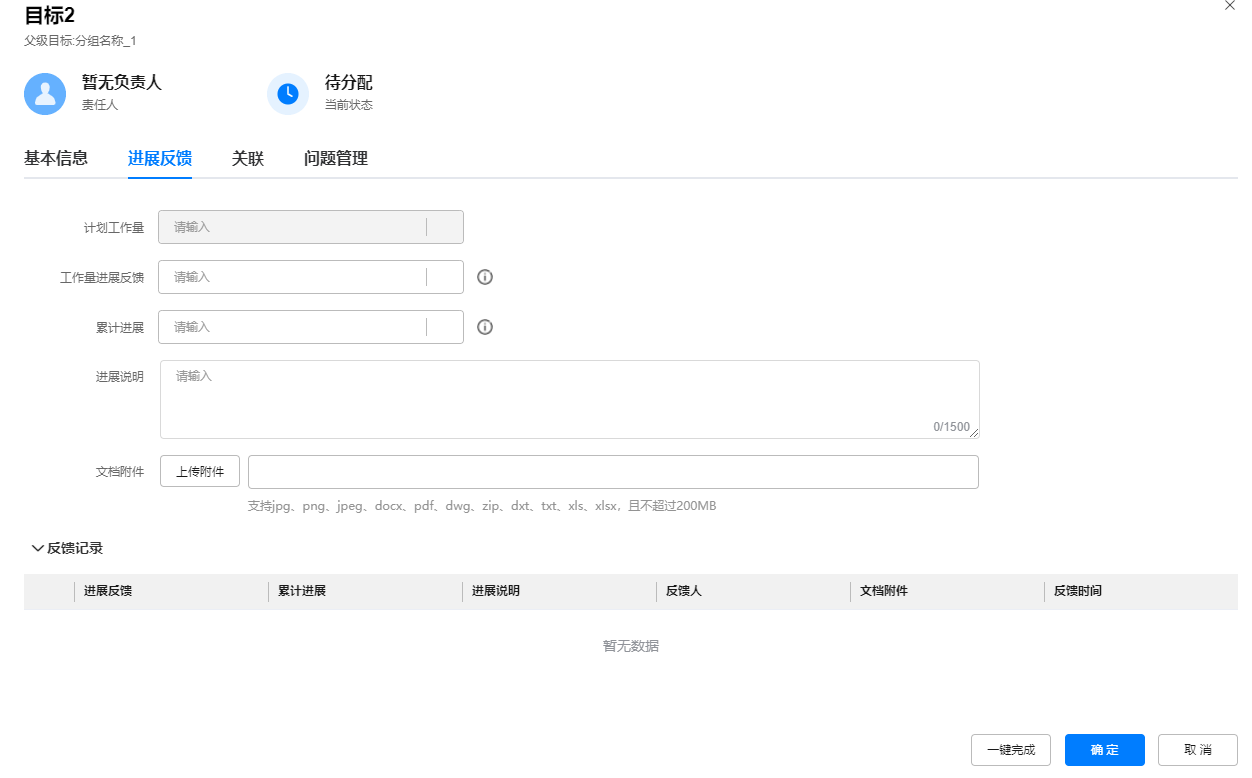Screen dimensions: 1252x778
Task: Click info icon beside 工作量进展反馈 field
Action: tap(485, 277)
